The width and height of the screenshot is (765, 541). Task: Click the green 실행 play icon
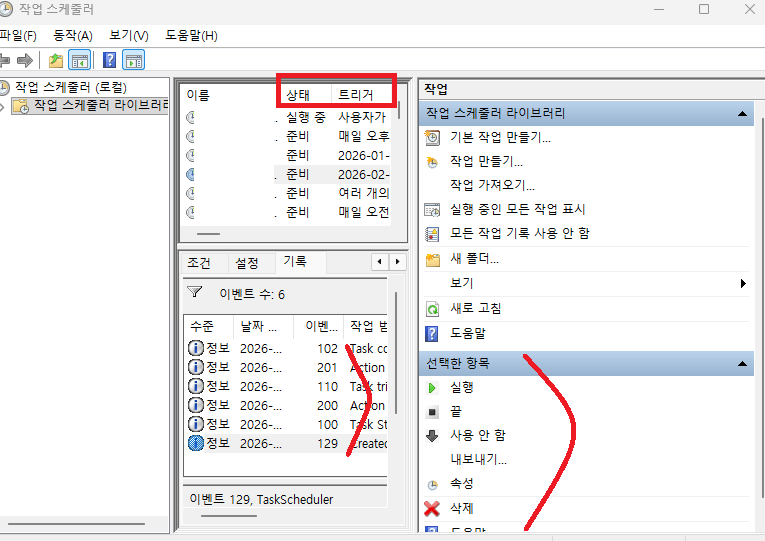tap(432, 387)
